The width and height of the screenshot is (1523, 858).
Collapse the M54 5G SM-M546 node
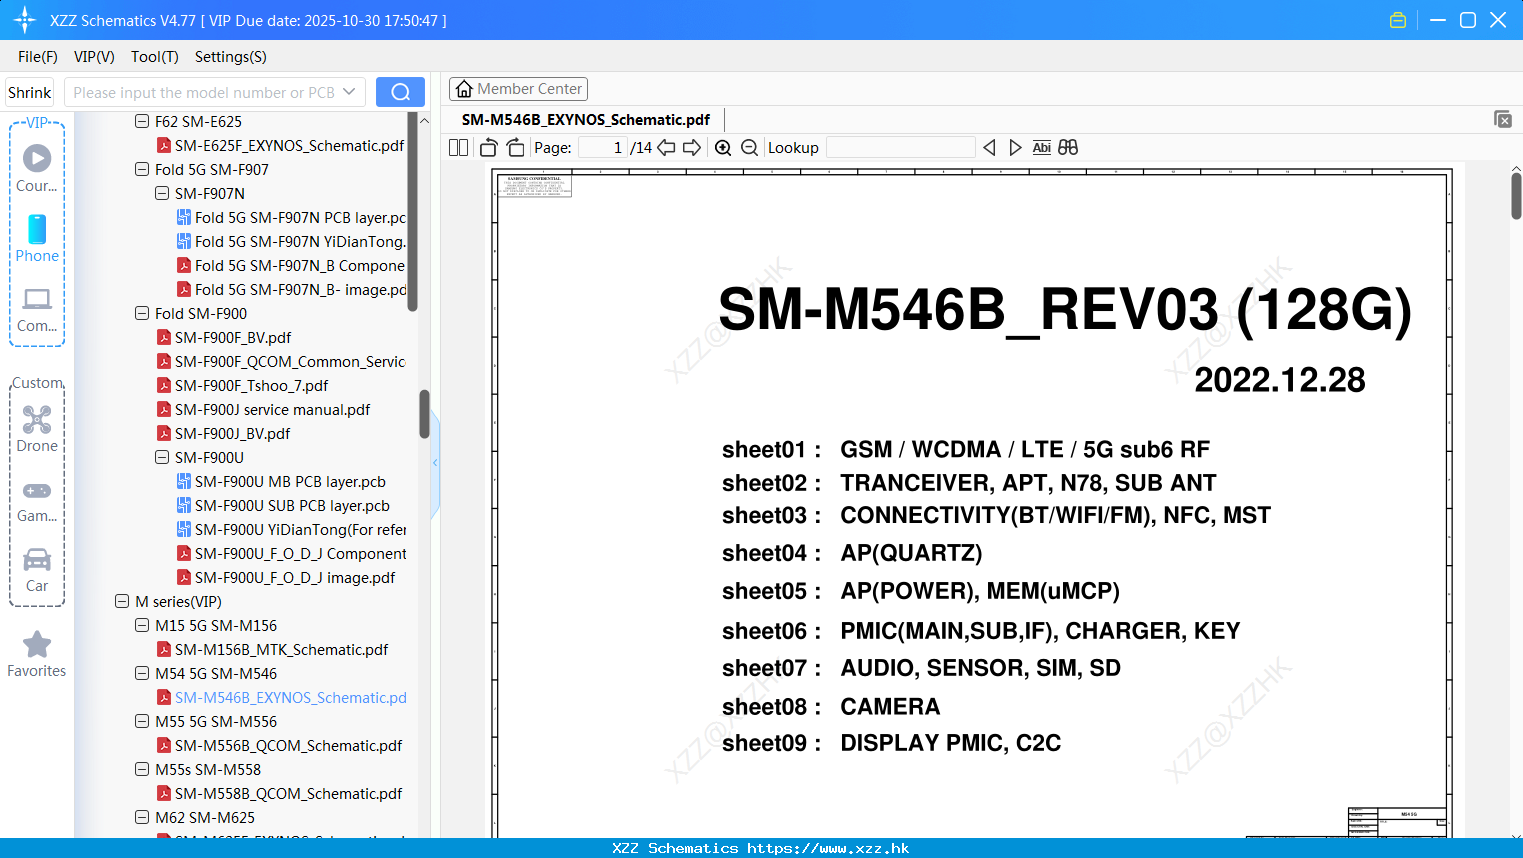142,673
